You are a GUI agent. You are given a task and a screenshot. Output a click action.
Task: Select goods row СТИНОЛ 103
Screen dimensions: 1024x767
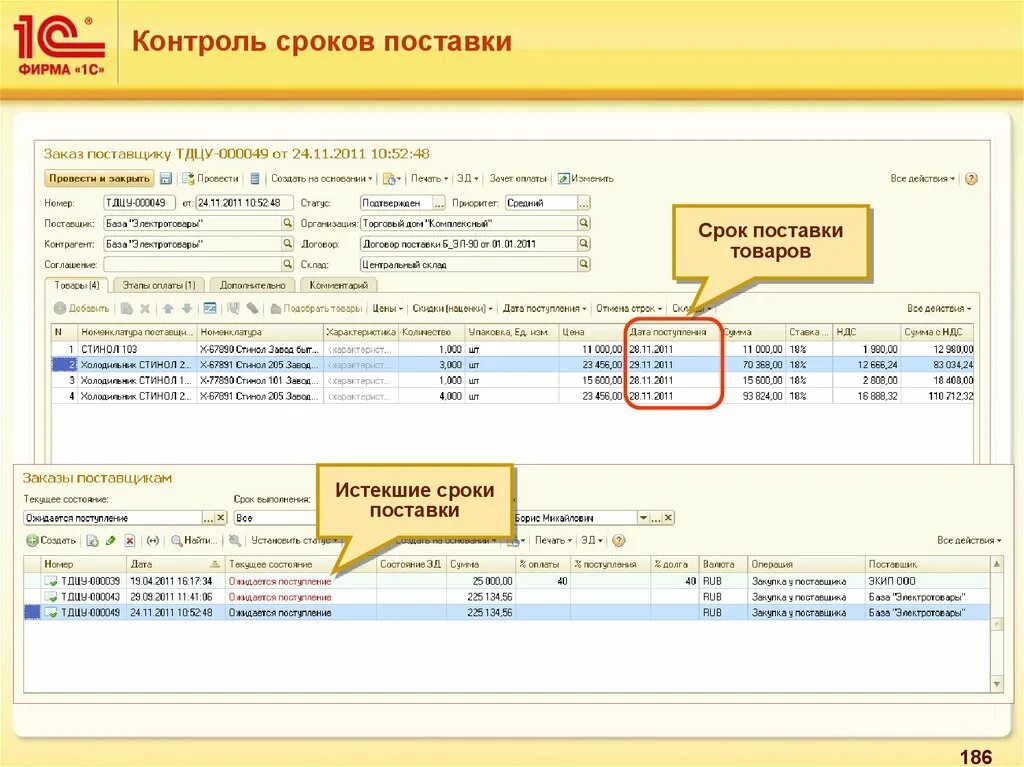click(x=513, y=349)
